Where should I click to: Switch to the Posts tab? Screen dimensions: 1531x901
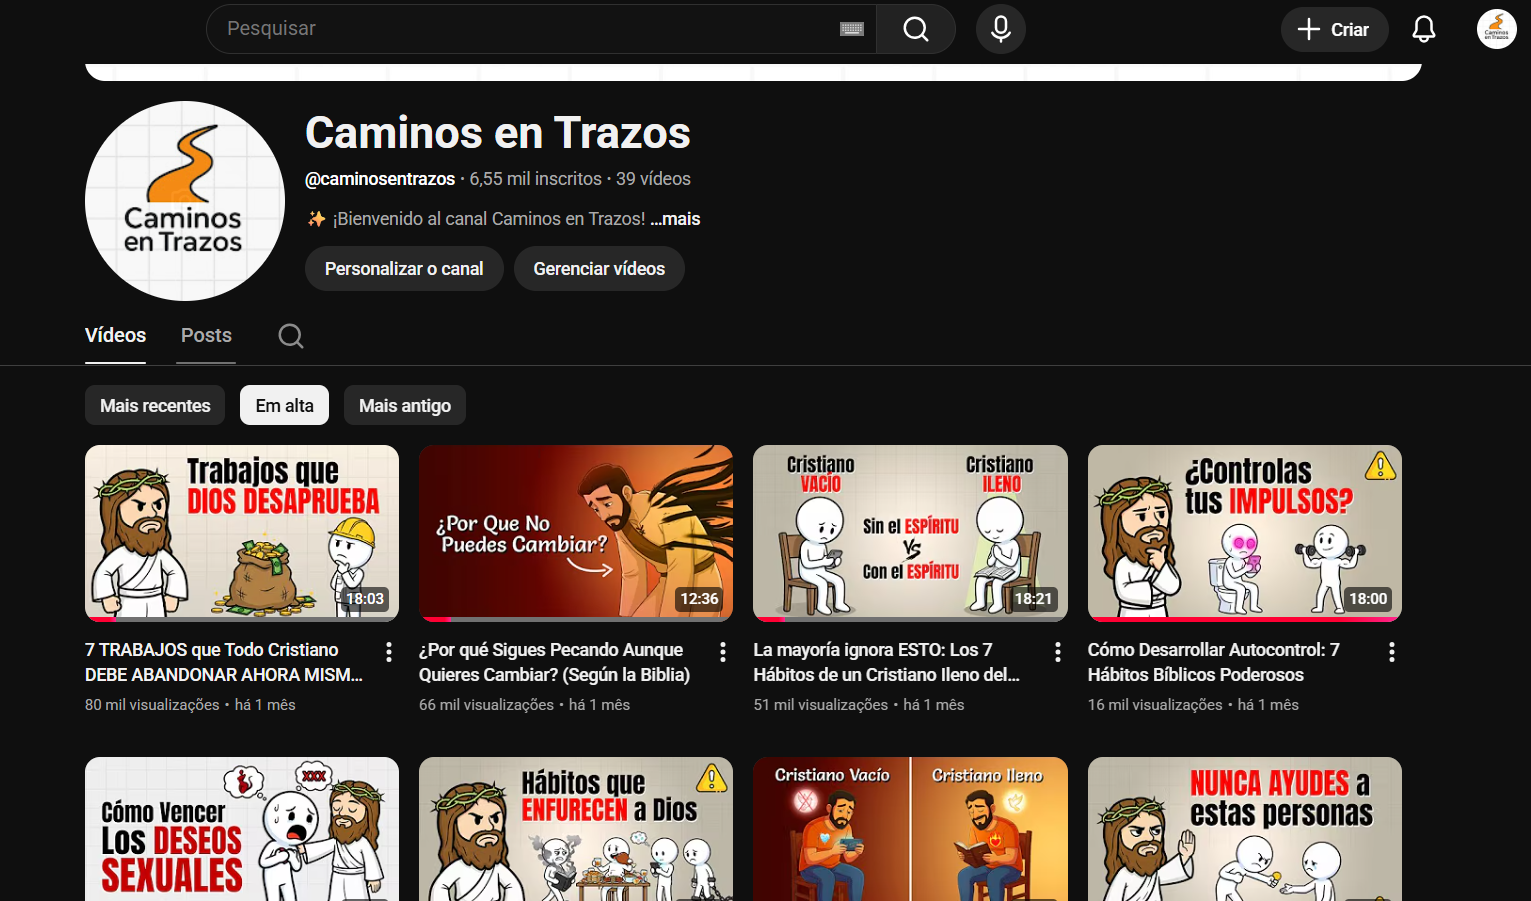[206, 335]
